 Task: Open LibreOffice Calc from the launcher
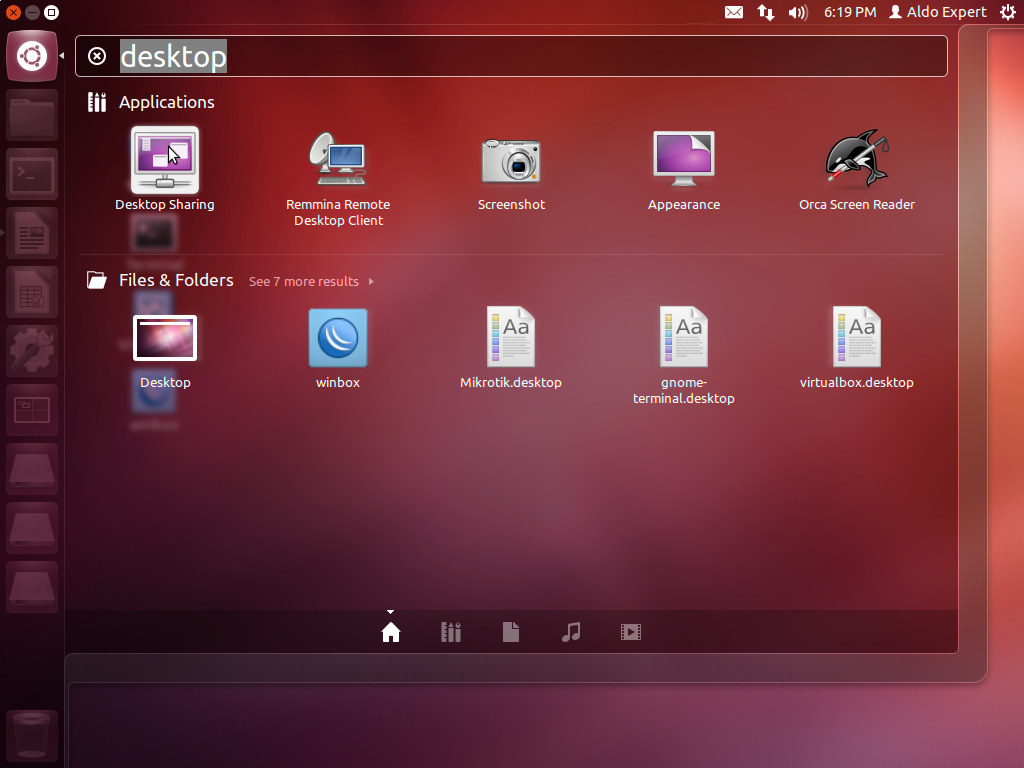point(32,293)
